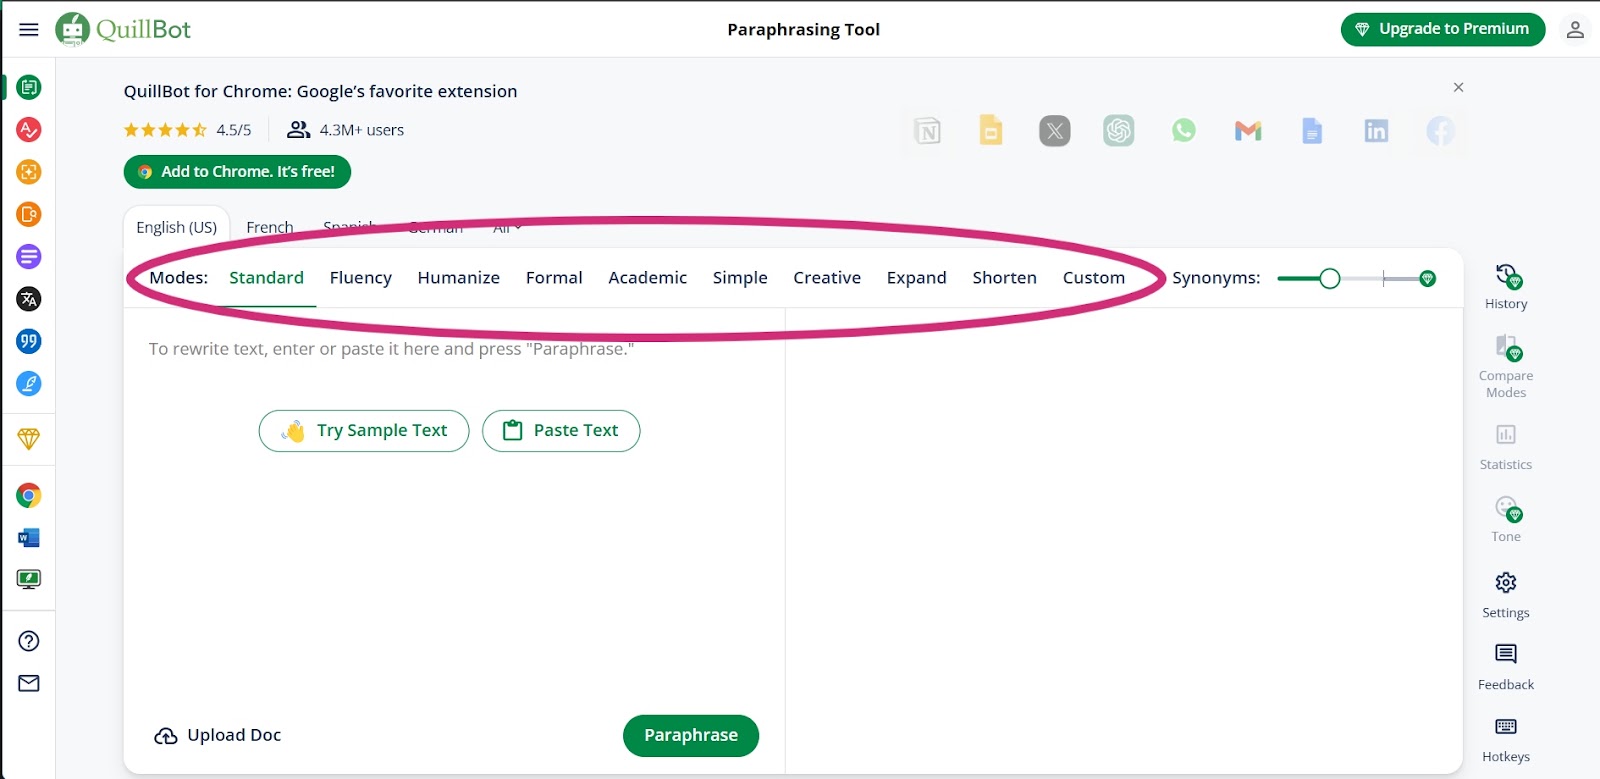Open the History panel
Screen dimensions: 1600x779
point(1506,287)
